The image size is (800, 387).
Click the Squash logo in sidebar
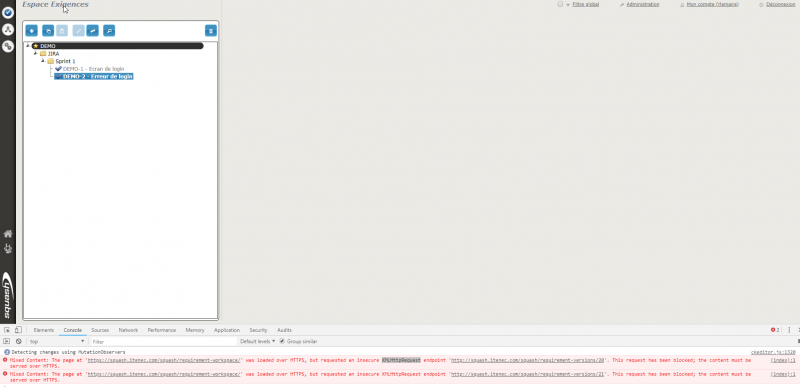(8, 296)
